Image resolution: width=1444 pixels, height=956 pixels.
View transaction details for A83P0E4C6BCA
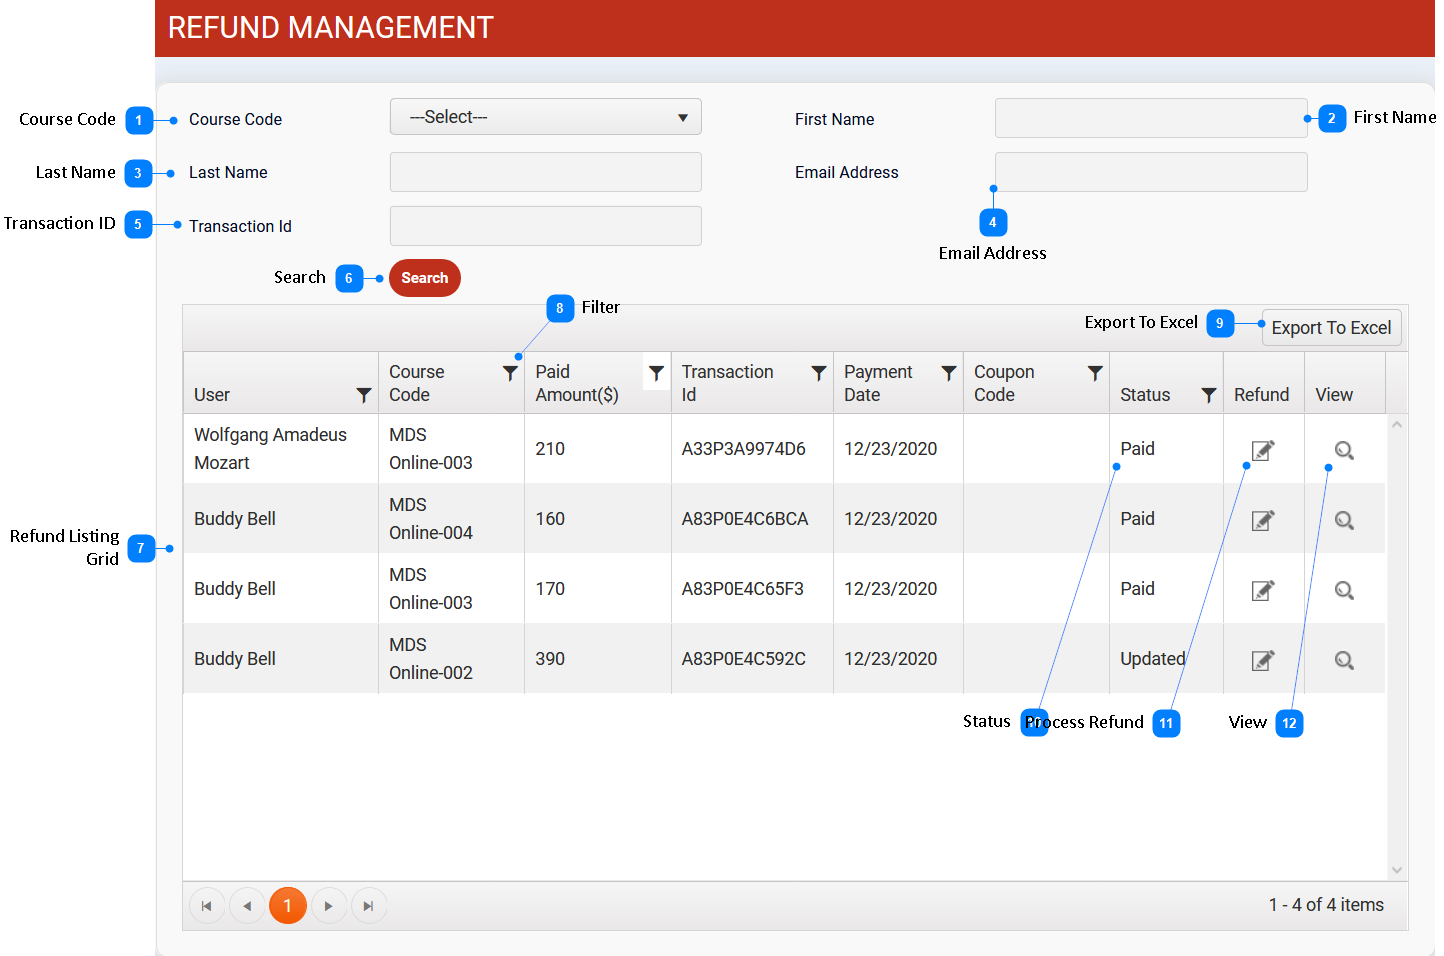1344,521
